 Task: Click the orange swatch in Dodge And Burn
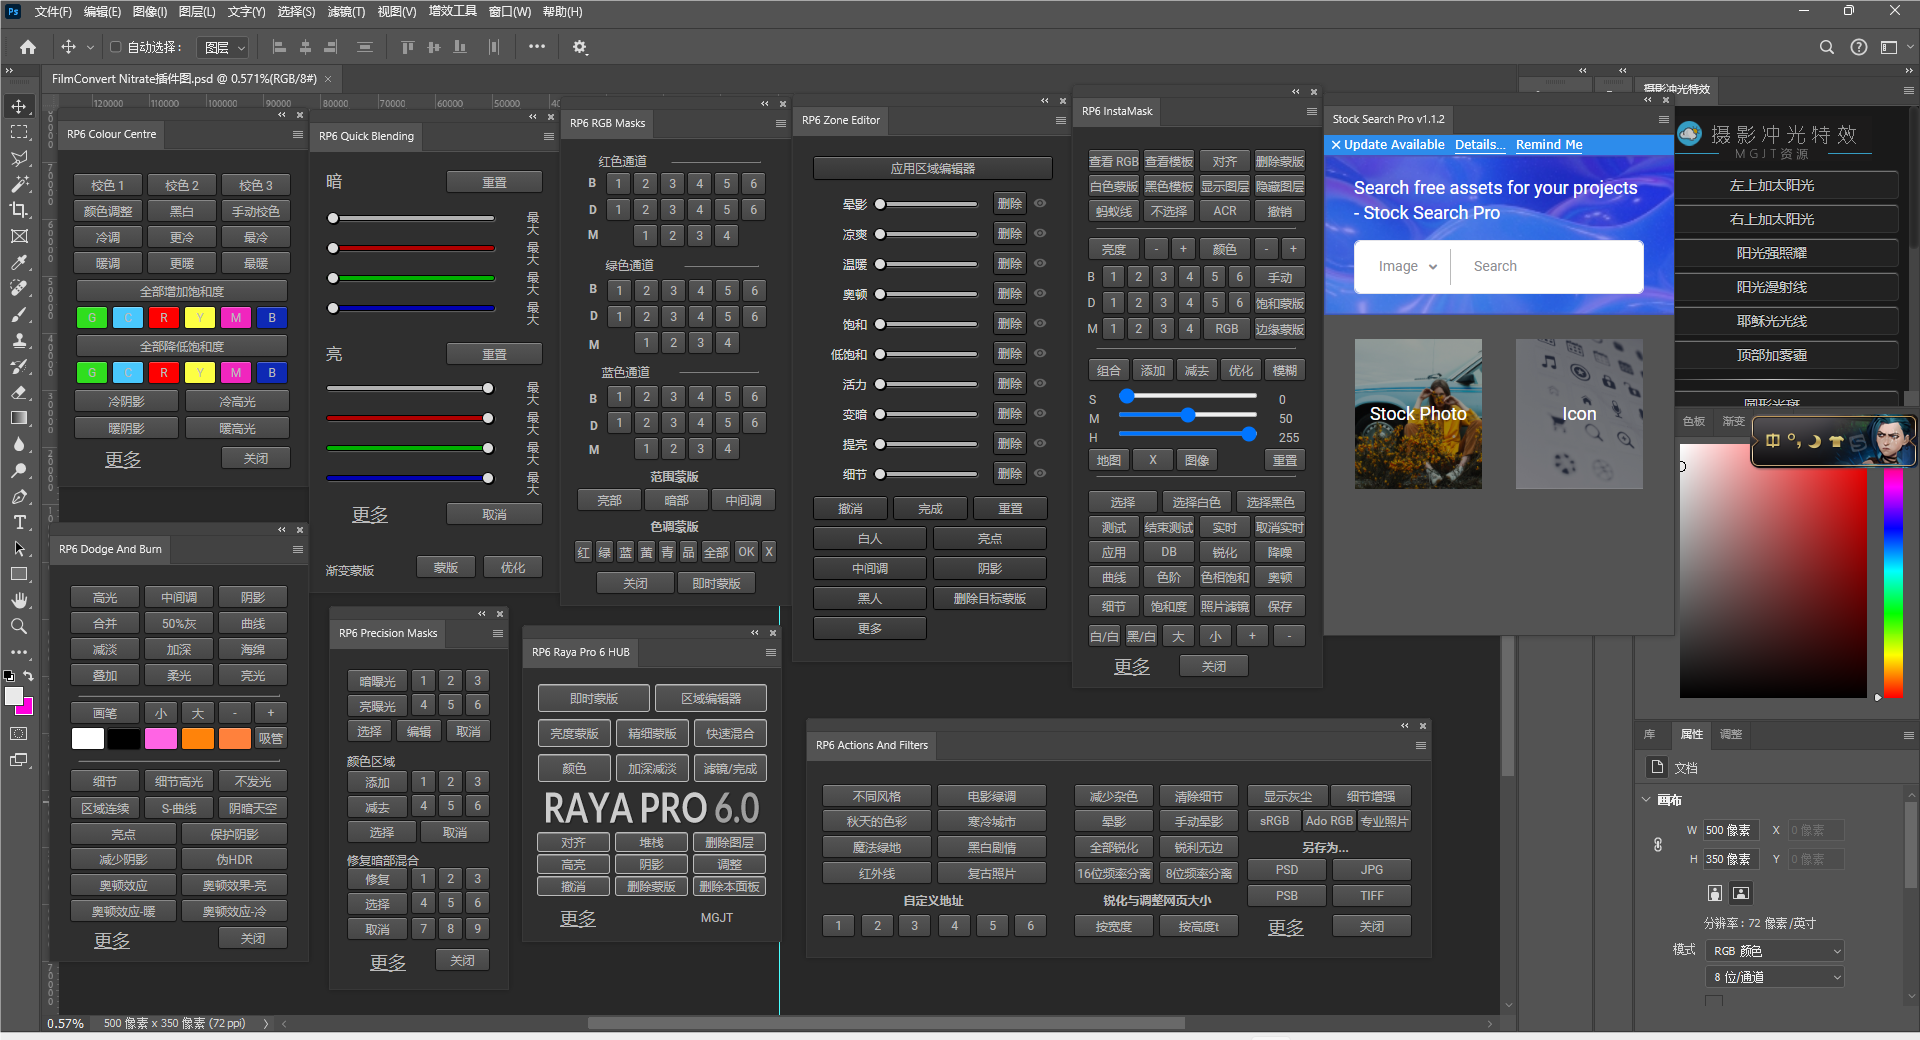coord(197,738)
